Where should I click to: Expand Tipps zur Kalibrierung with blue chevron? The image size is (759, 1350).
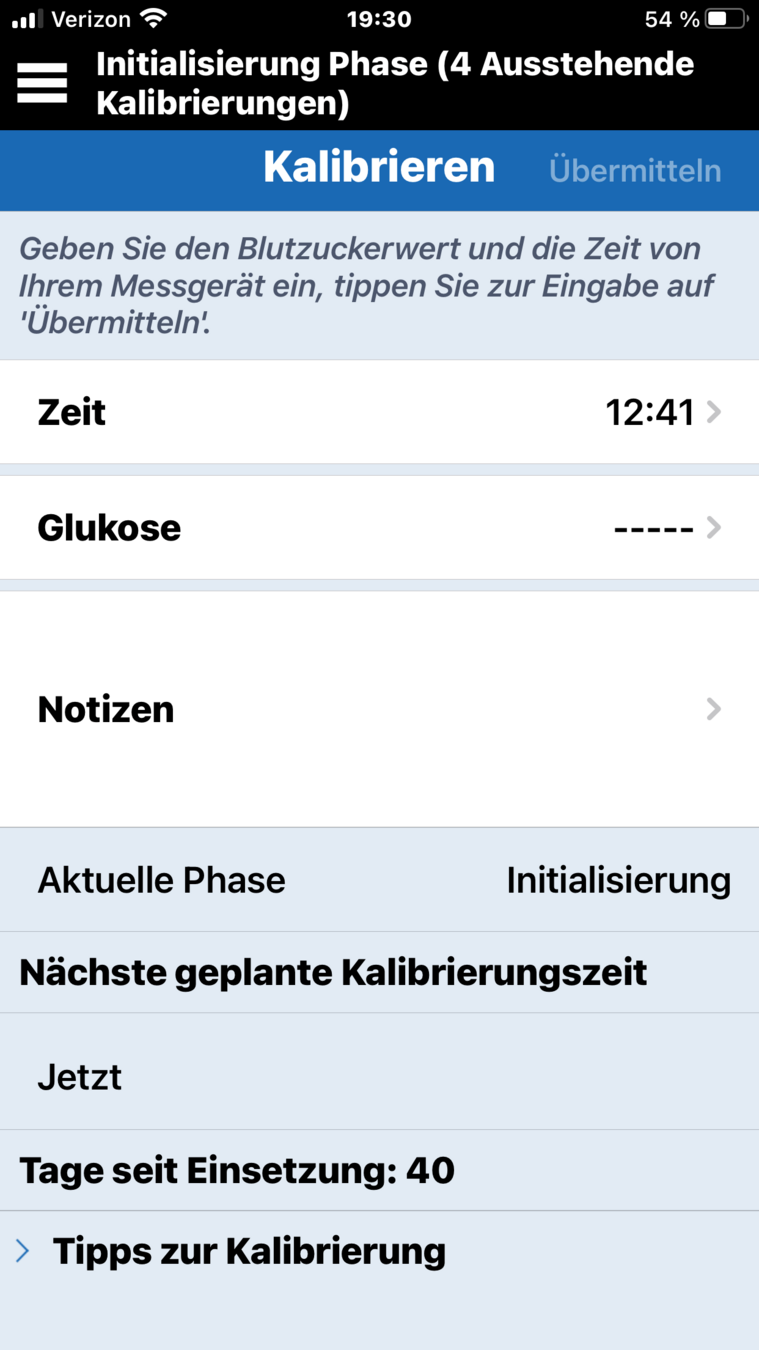click(x=23, y=1251)
